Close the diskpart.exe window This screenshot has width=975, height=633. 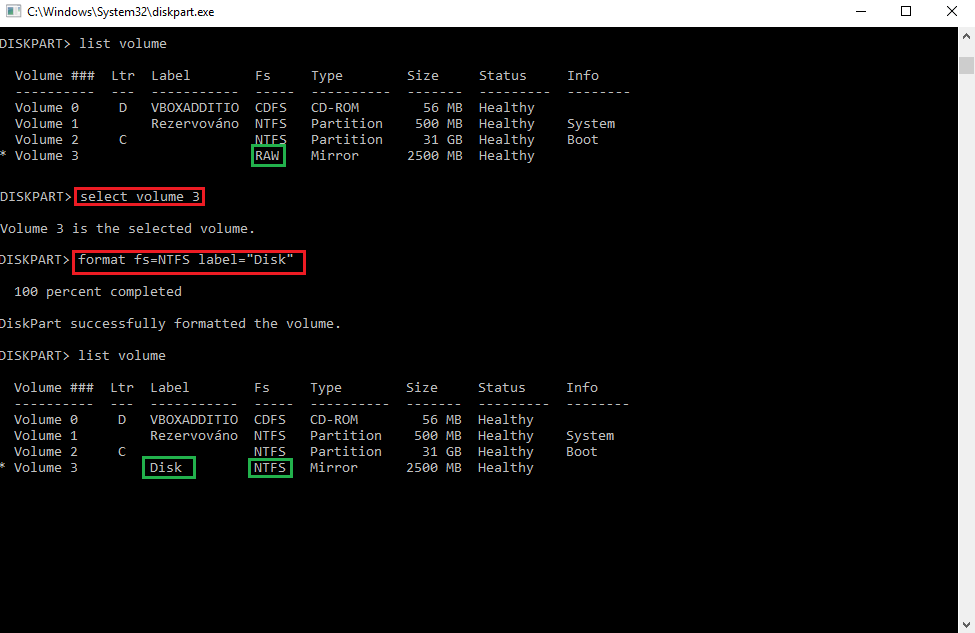coord(952,12)
